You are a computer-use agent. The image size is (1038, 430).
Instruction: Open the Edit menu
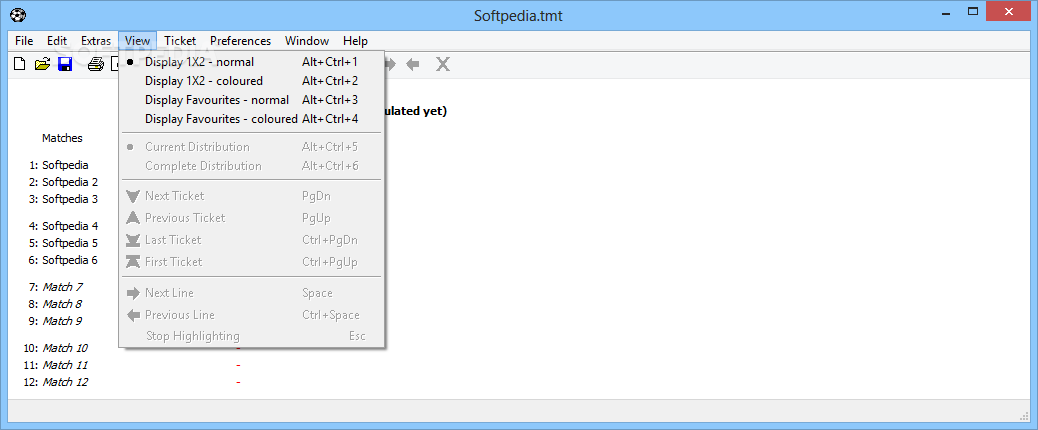click(57, 41)
